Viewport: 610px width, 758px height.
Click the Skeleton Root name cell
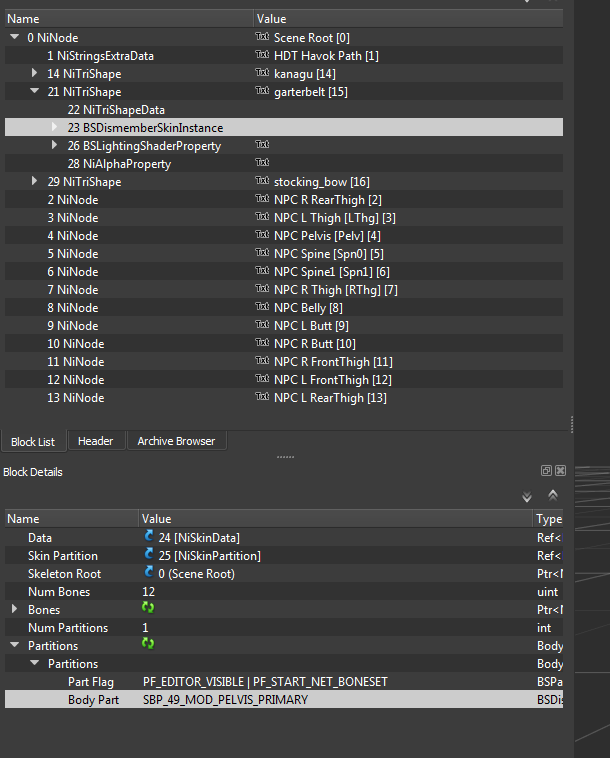click(64, 574)
